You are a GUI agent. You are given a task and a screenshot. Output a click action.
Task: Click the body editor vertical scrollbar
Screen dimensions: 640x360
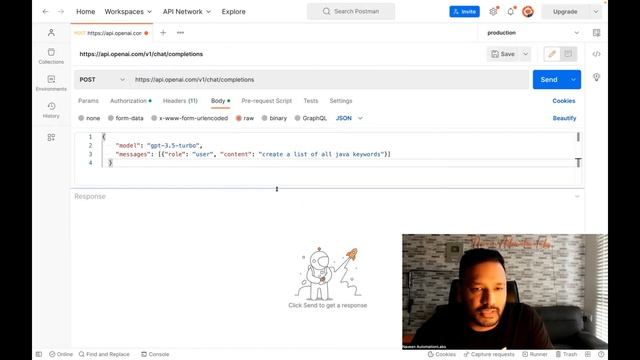click(x=578, y=137)
